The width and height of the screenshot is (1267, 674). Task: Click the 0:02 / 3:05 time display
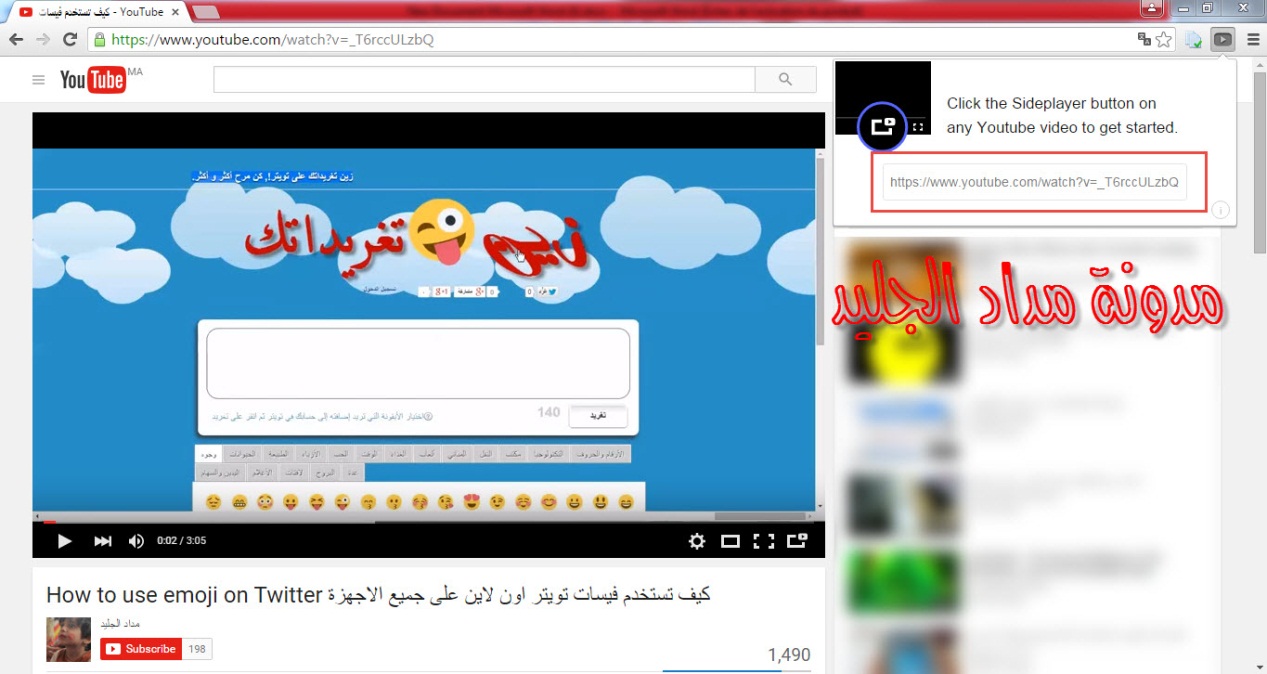182,541
